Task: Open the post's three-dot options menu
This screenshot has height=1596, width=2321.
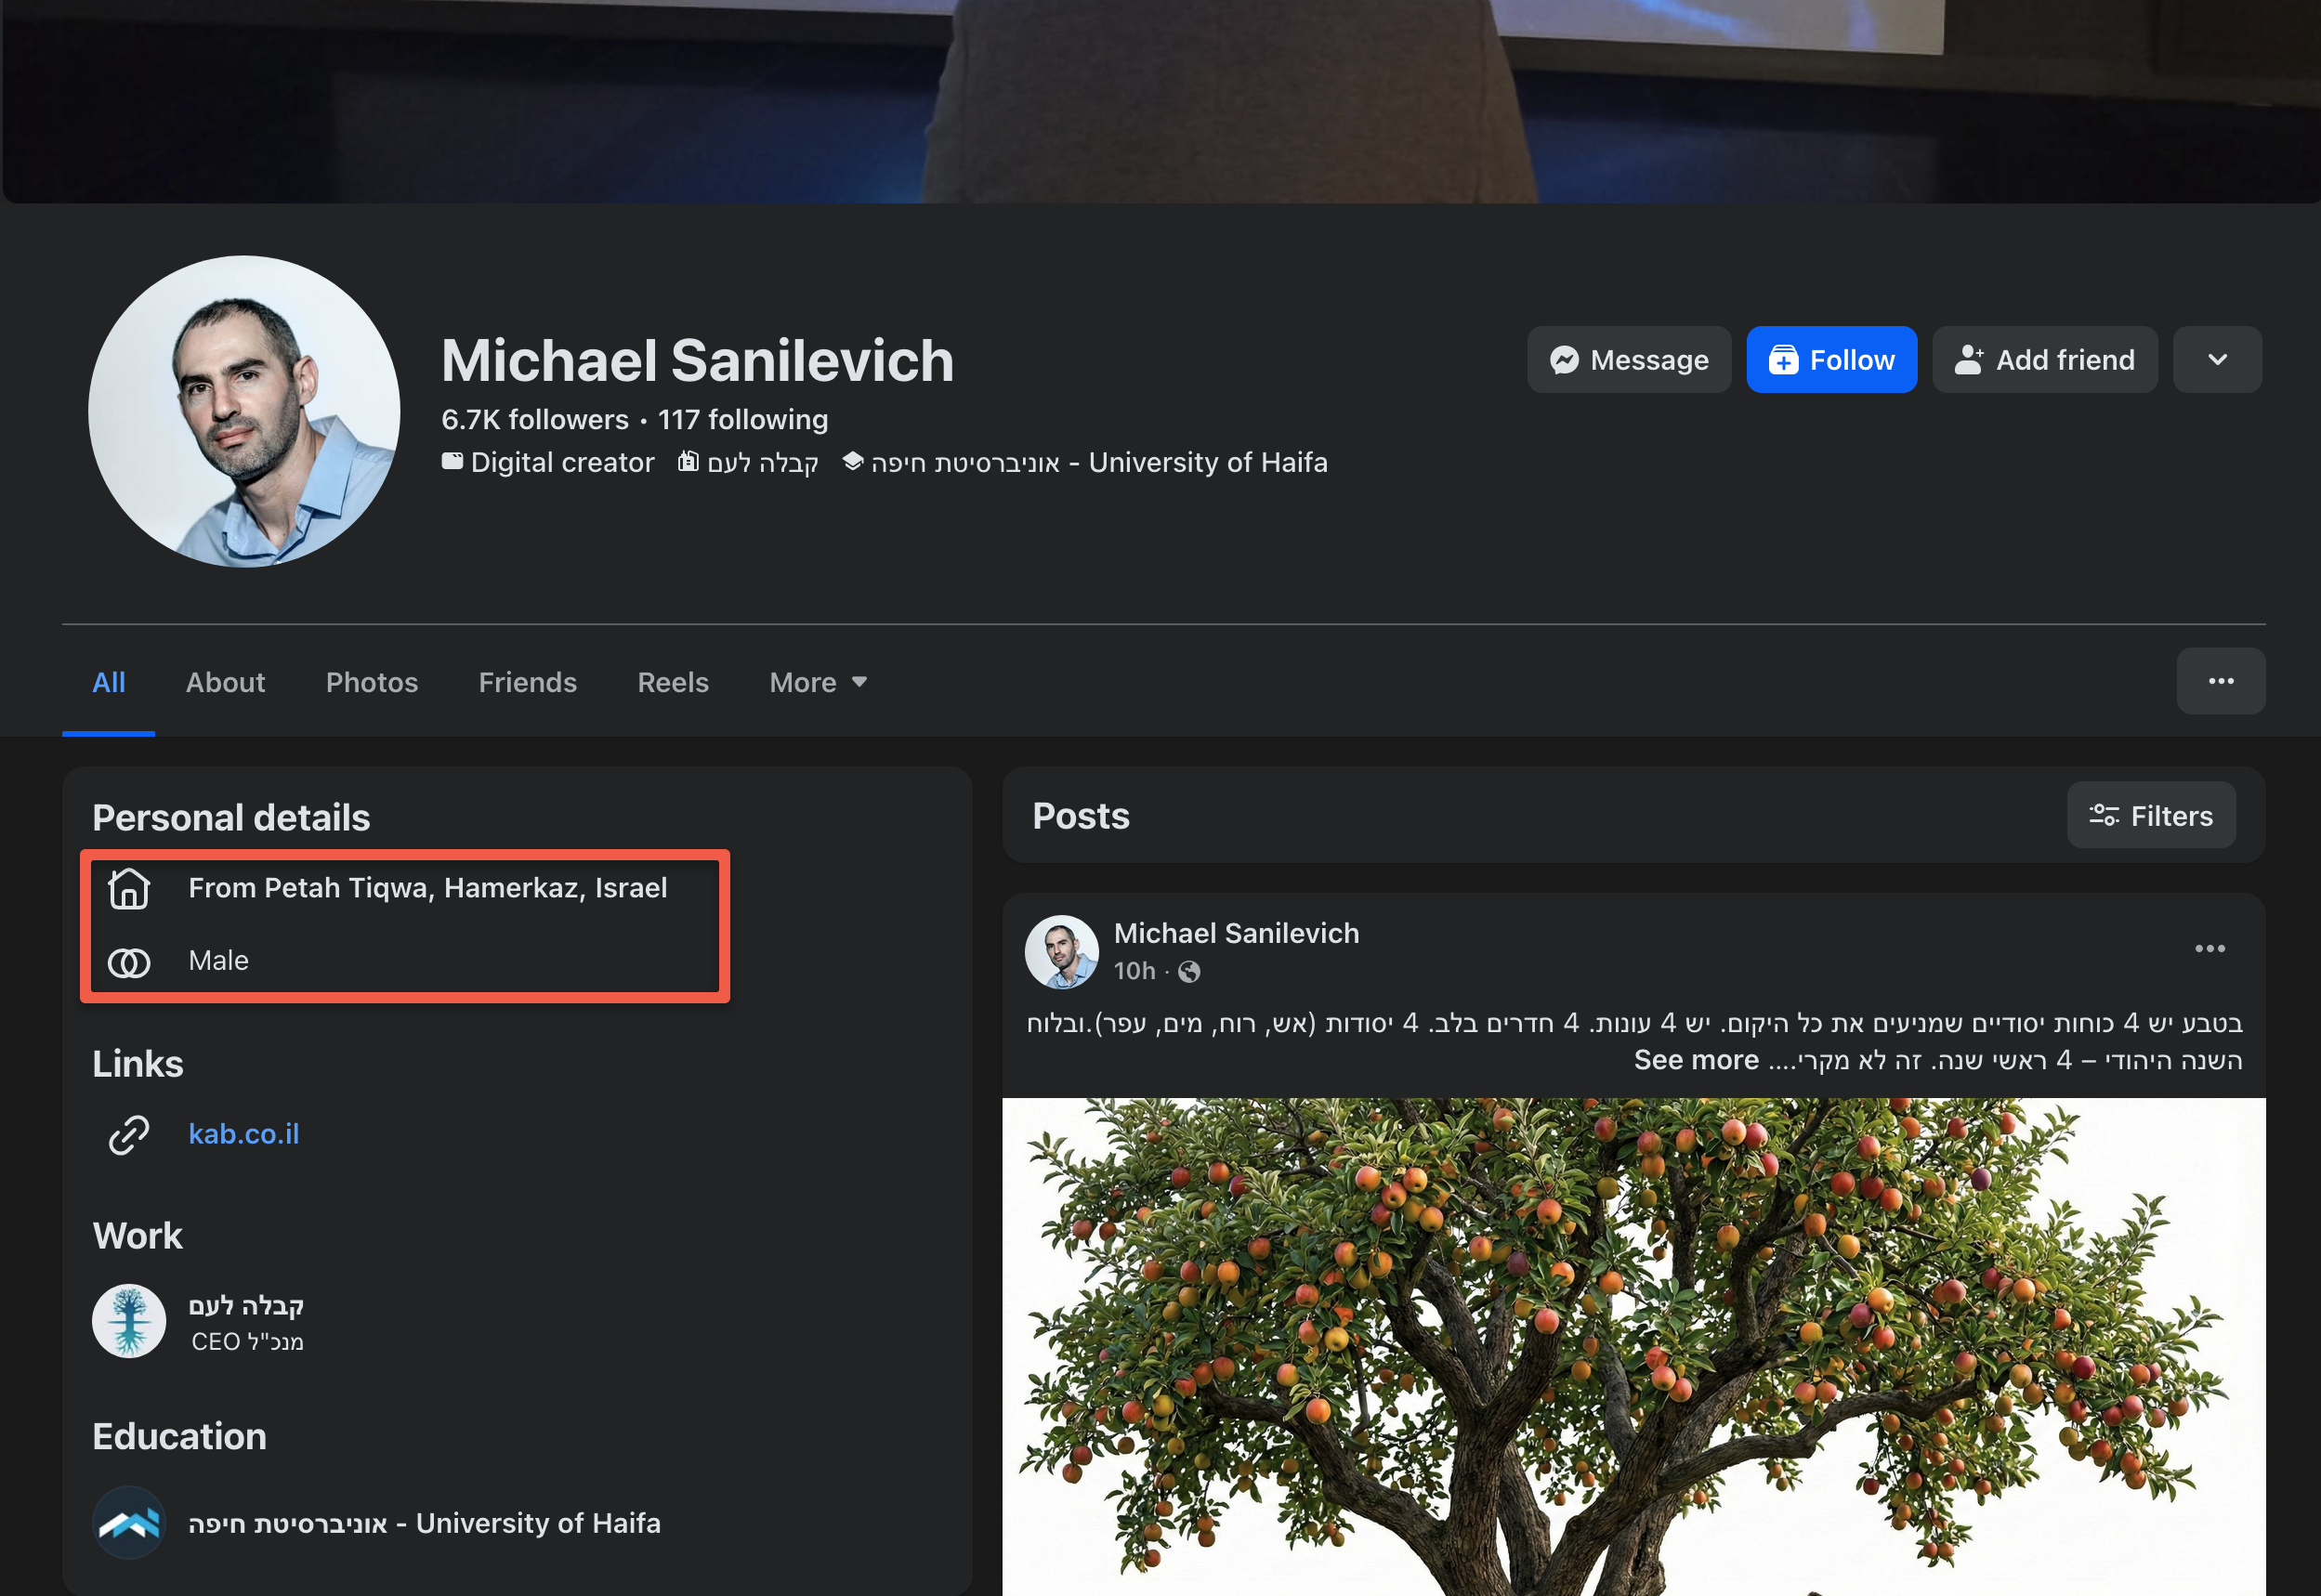Action: click(2209, 948)
